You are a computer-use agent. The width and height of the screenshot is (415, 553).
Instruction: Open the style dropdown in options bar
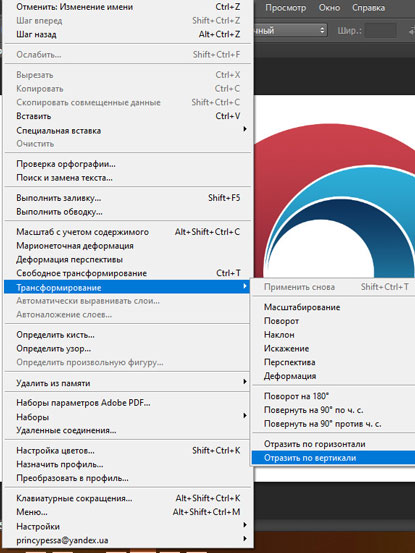point(290,31)
